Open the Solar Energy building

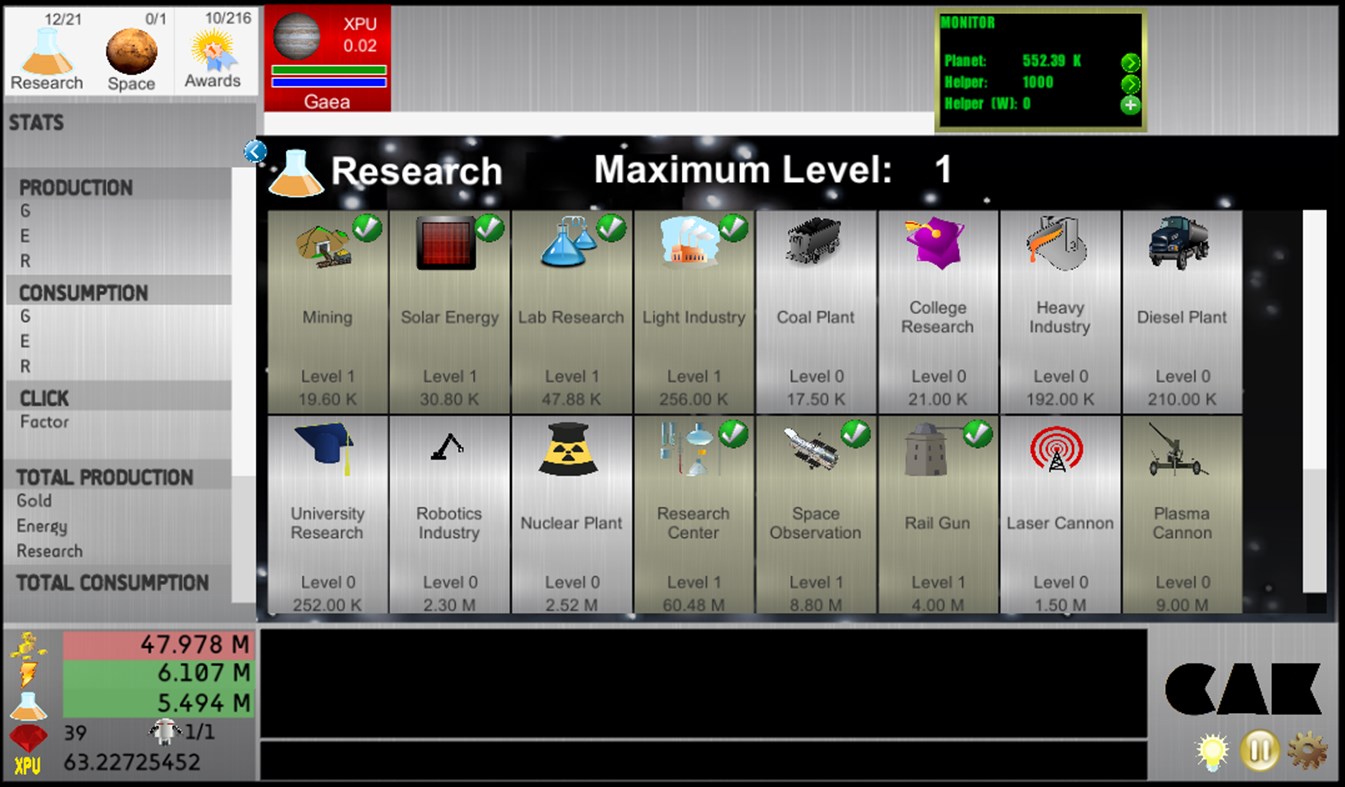click(449, 310)
